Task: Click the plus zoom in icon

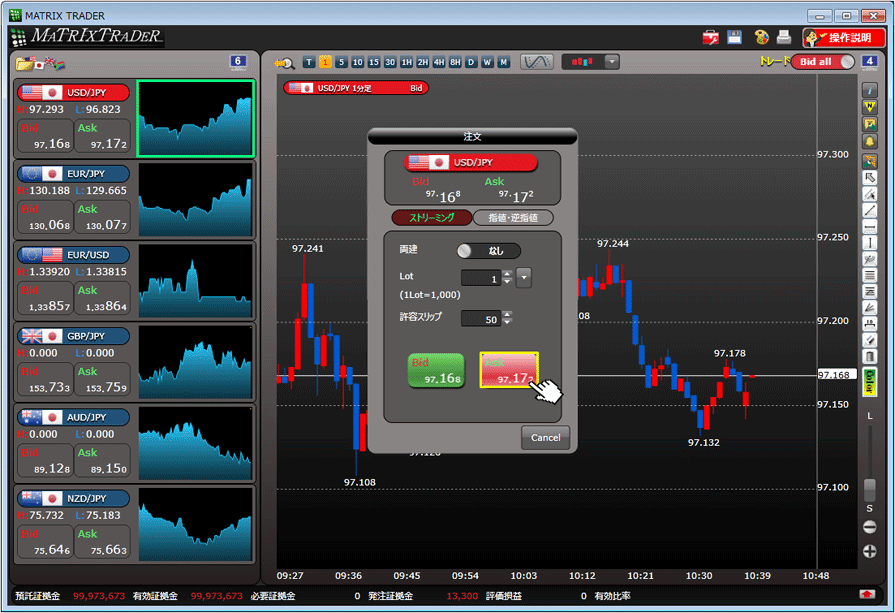Action: [x=869, y=551]
